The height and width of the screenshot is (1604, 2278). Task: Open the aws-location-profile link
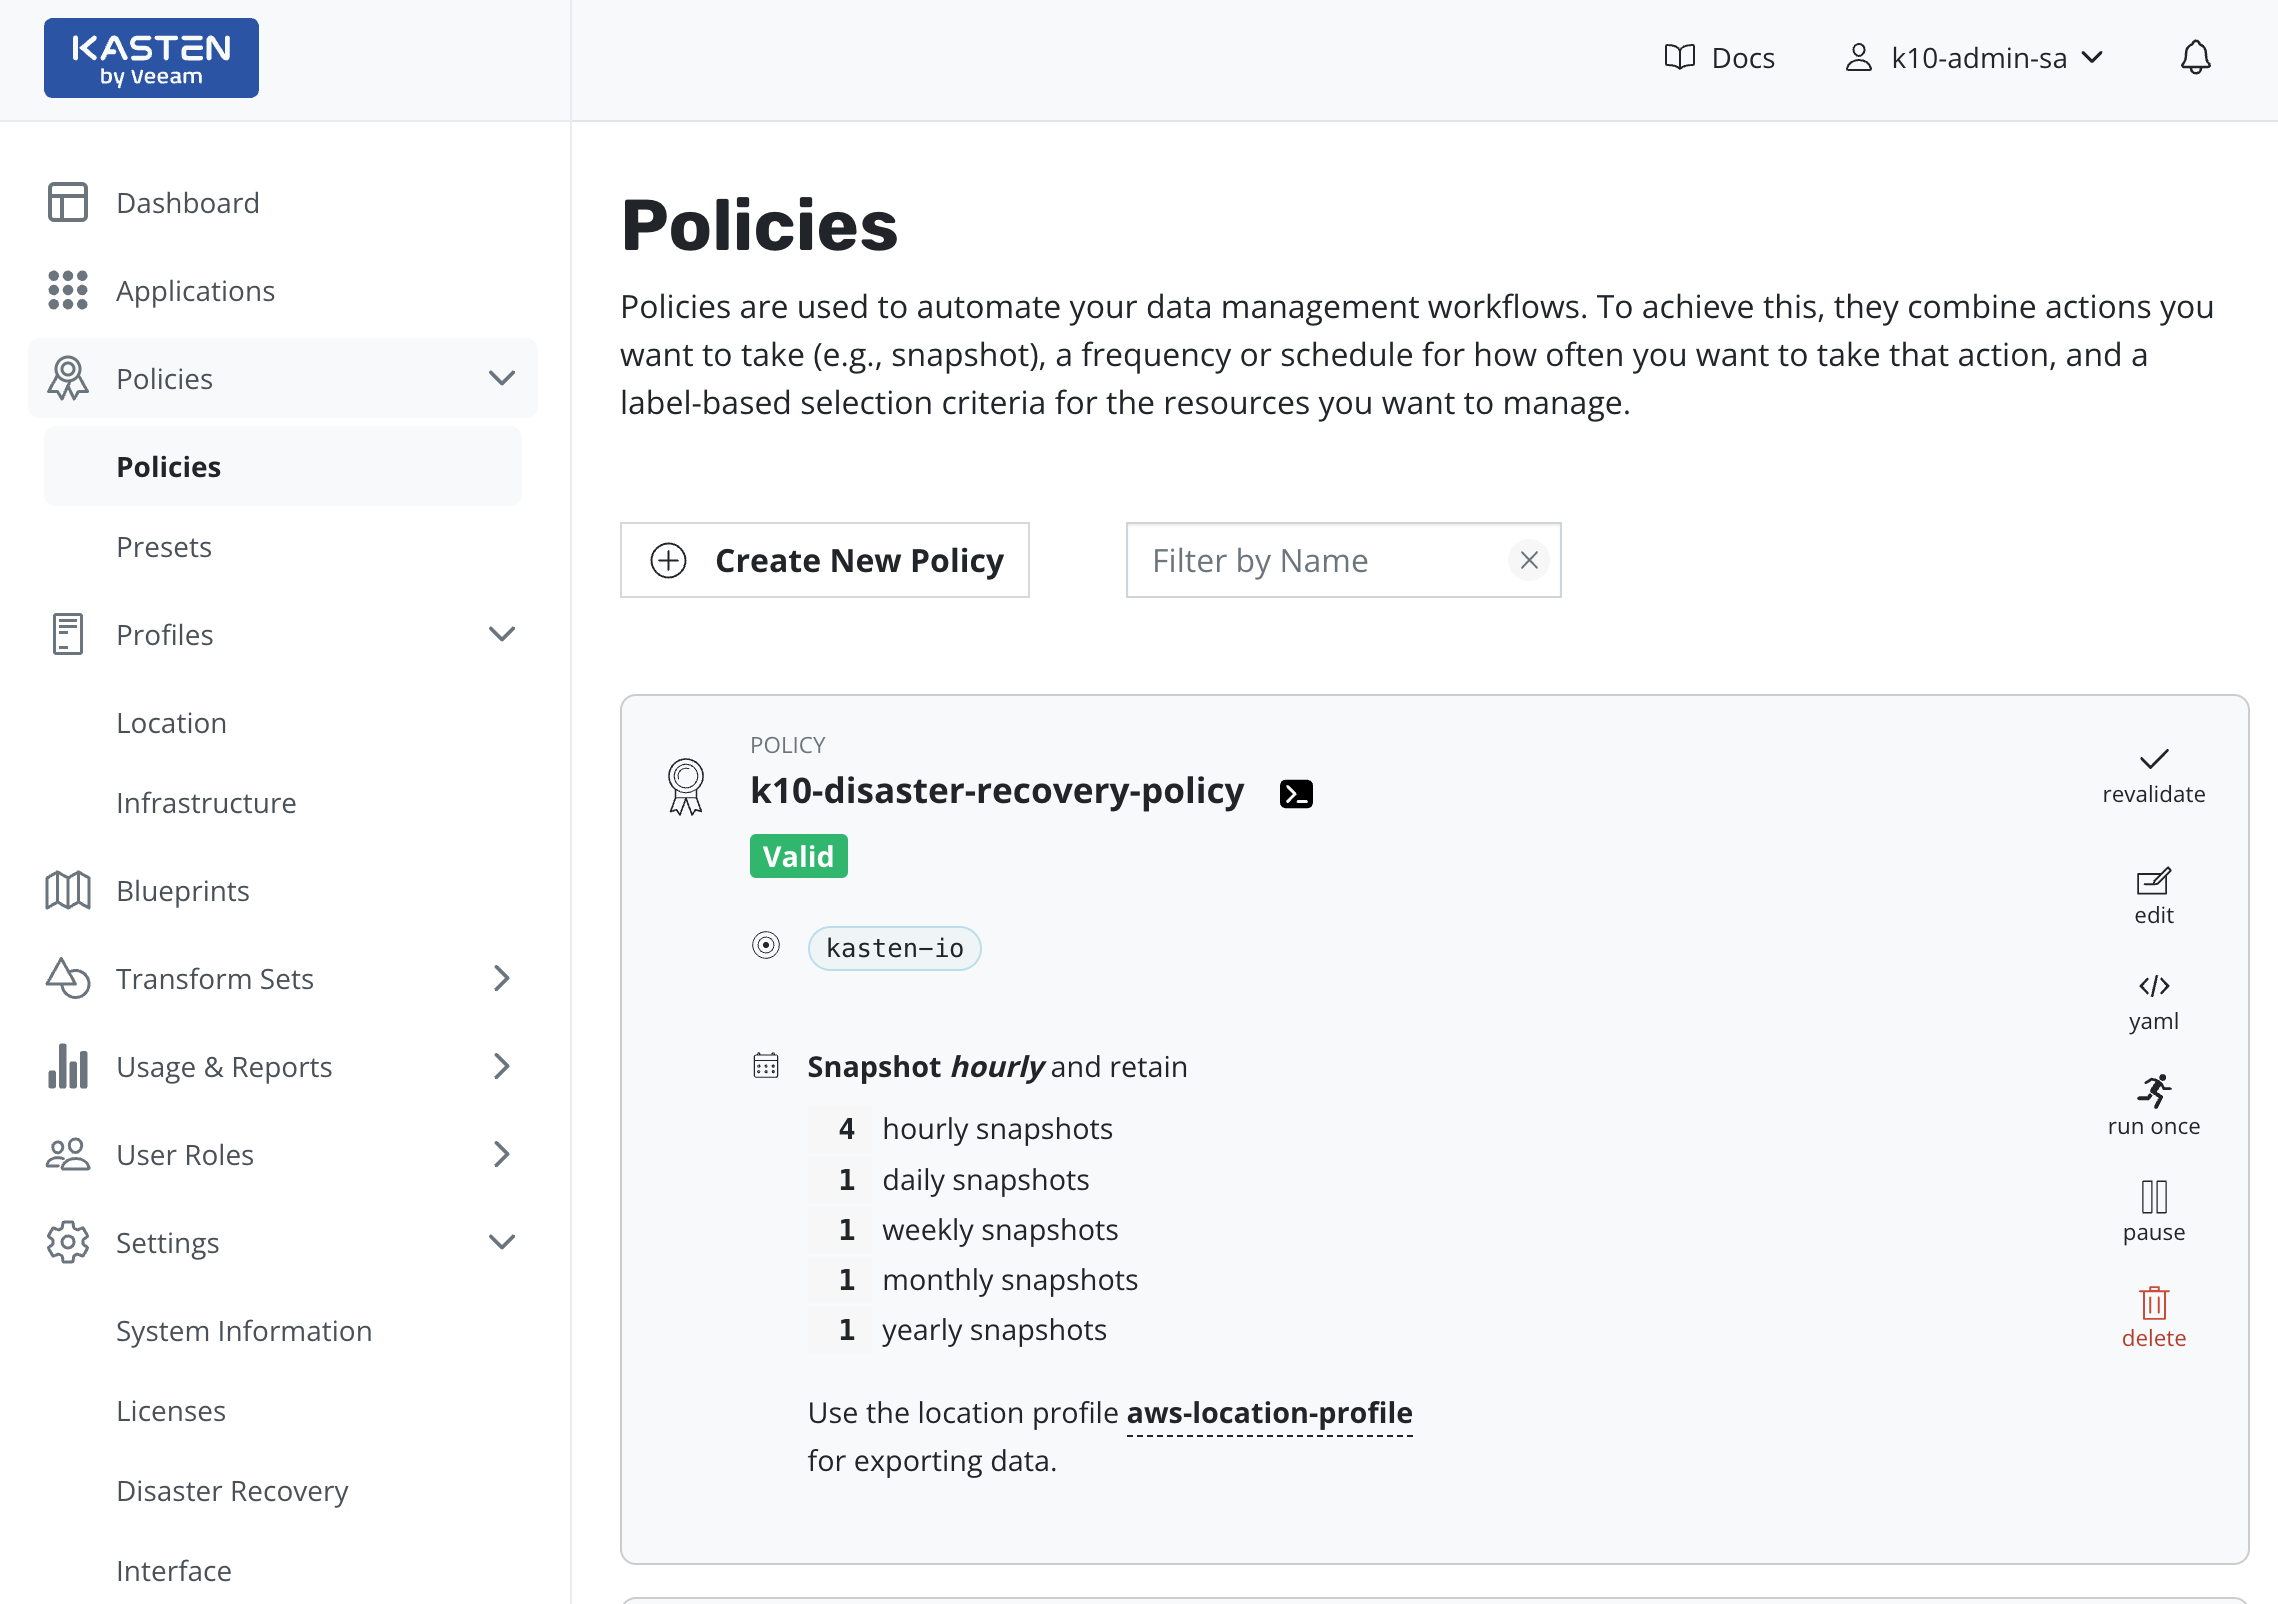(x=1269, y=1413)
